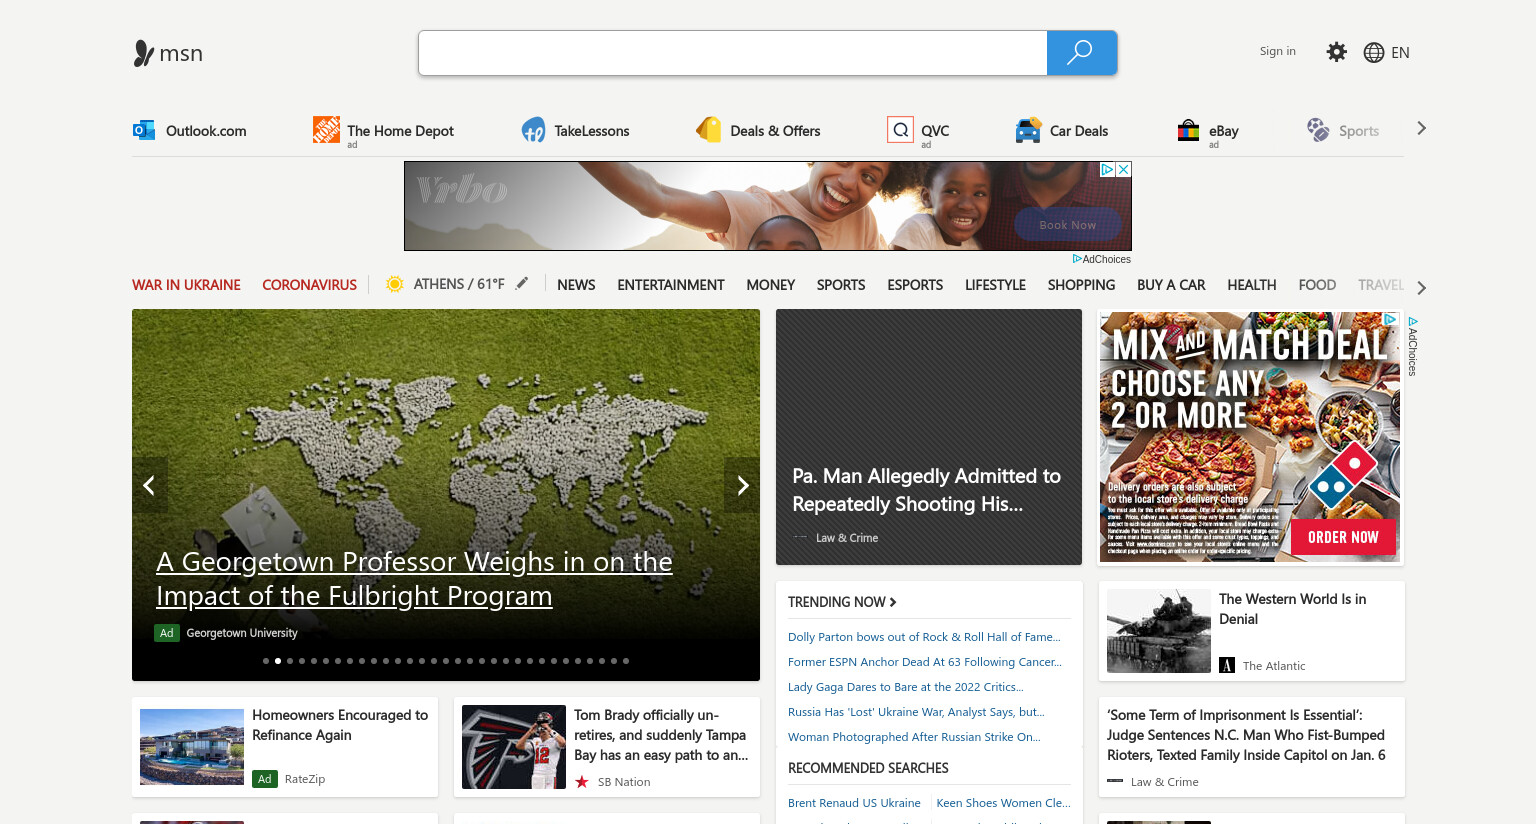Viewport: 1536px width, 824px height.
Task: Click EN language label
Action: [x=1400, y=53]
